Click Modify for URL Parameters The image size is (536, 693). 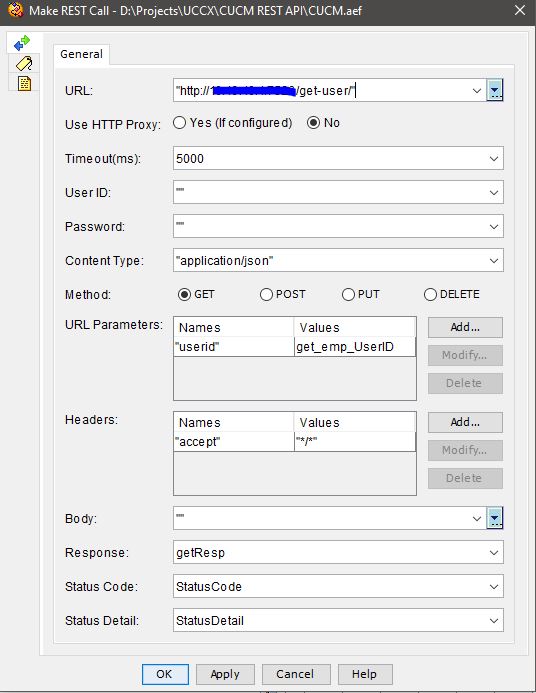[x=465, y=355]
